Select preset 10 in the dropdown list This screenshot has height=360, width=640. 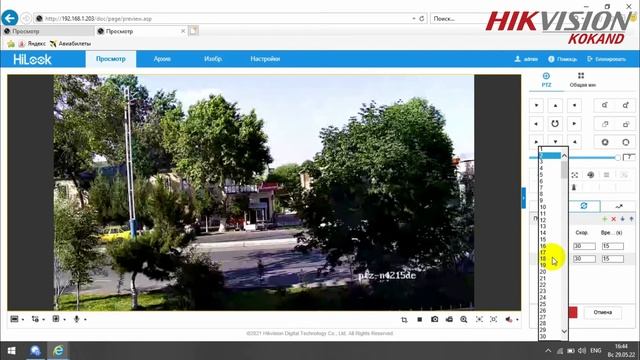click(x=549, y=207)
